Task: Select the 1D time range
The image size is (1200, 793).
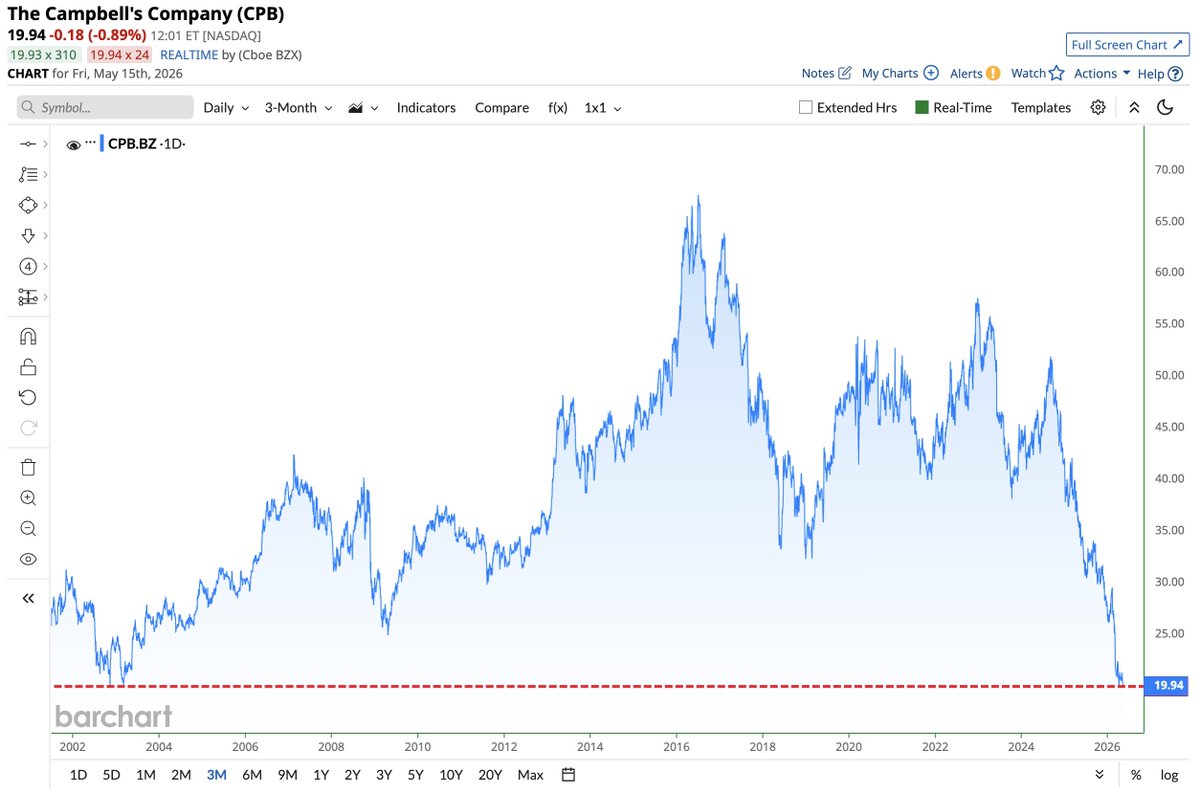Action: pyautogui.click(x=78, y=774)
